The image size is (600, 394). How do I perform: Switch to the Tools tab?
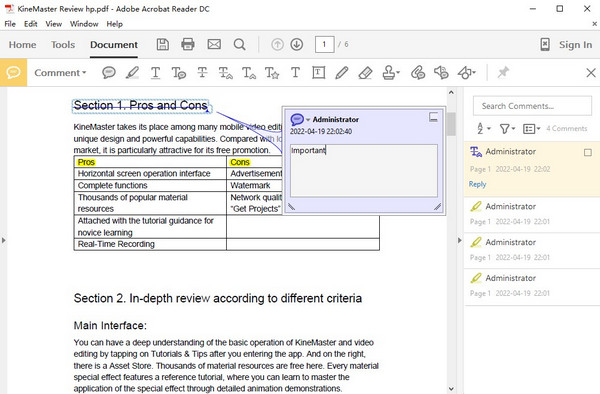pyautogui.click(x=63, y=45)
